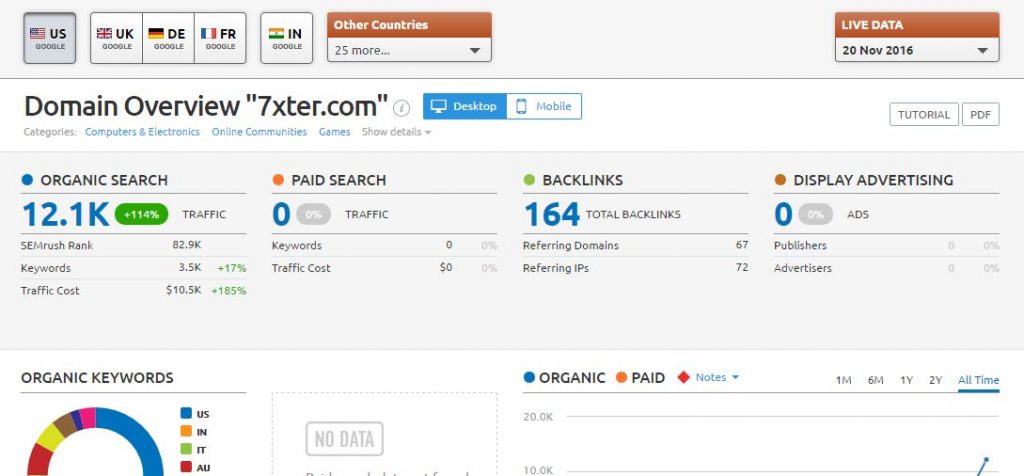This screenshot has height=476, width=1024.
Task: Click the AU red legend swatch
Action: (186, 468)
